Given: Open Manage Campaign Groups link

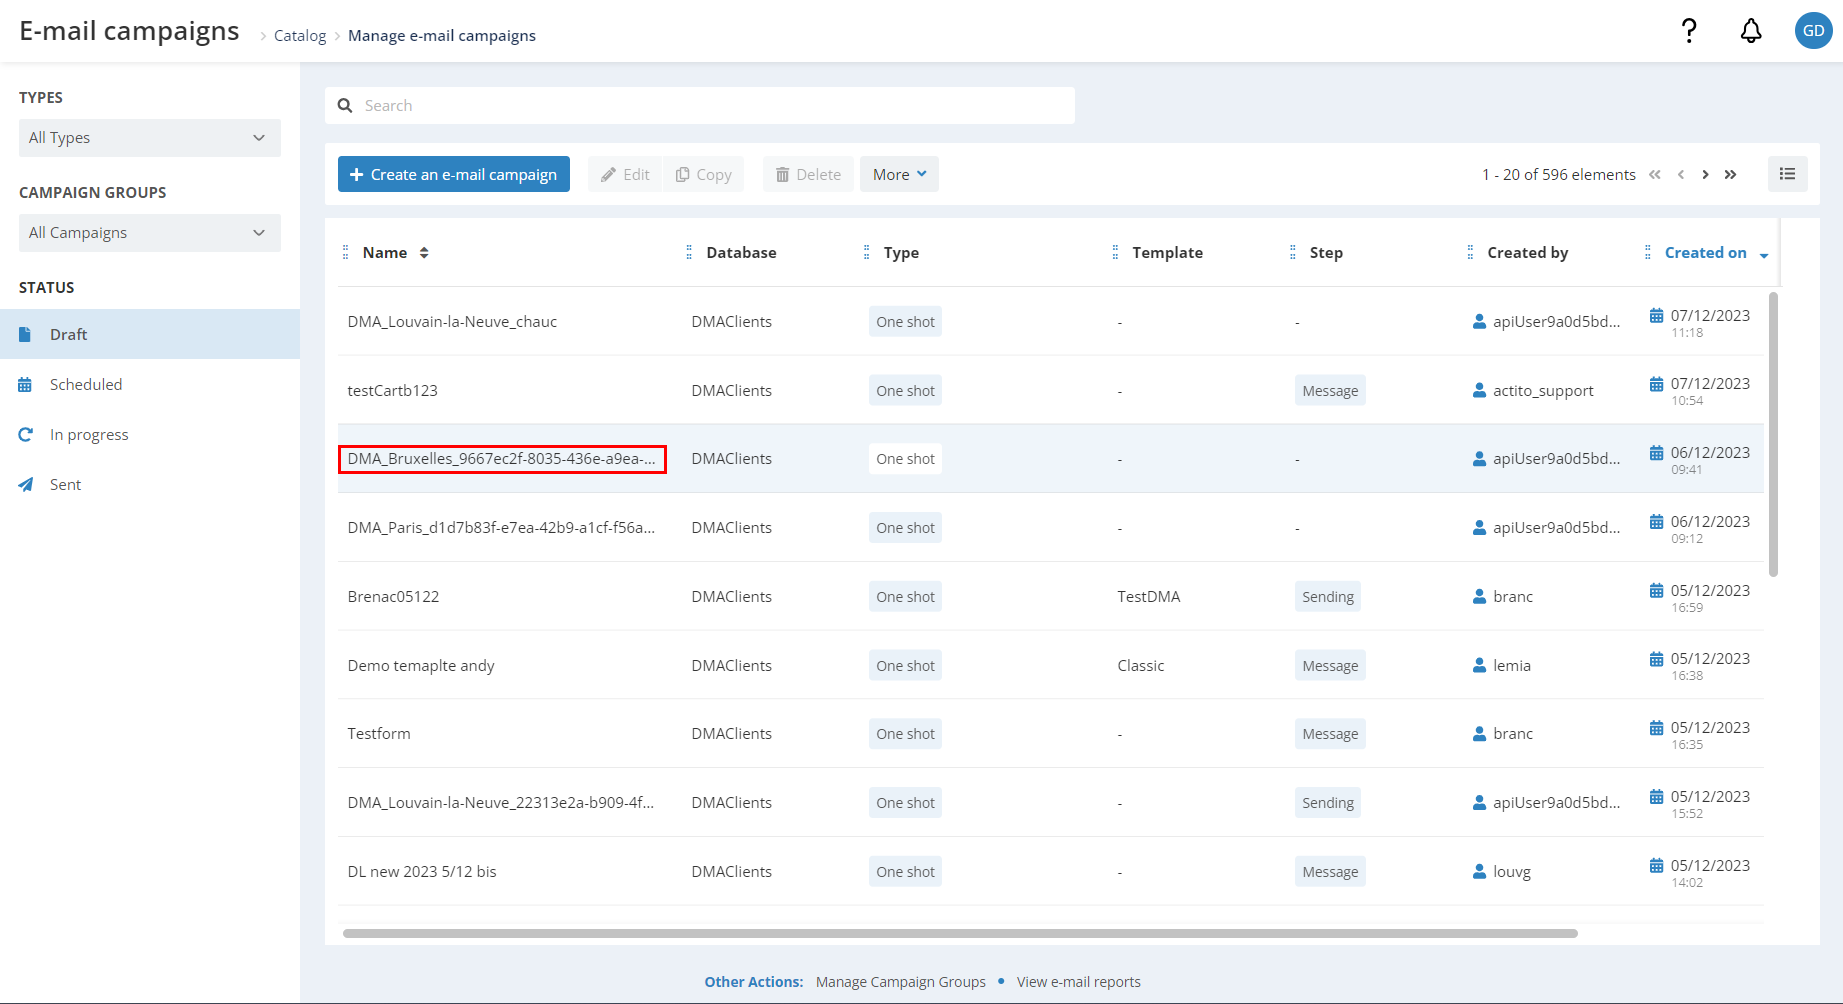Looking at the screenshot, I should coord(901,982).
